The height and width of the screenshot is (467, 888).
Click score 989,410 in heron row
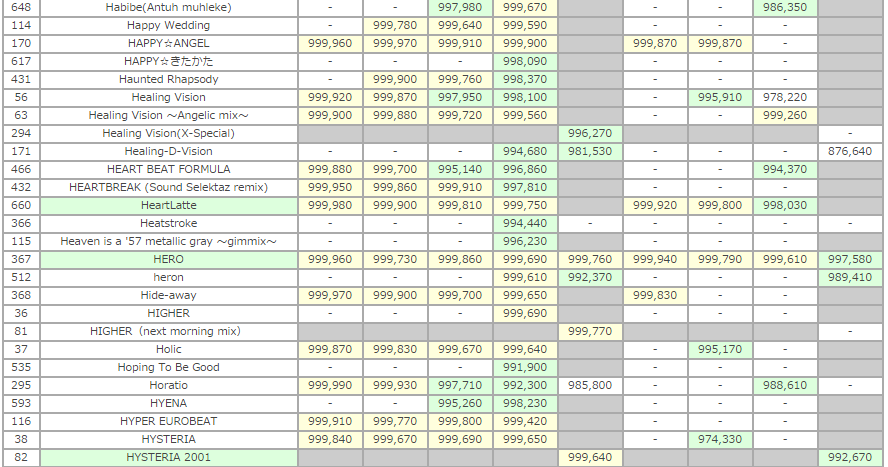pos(850,277)
